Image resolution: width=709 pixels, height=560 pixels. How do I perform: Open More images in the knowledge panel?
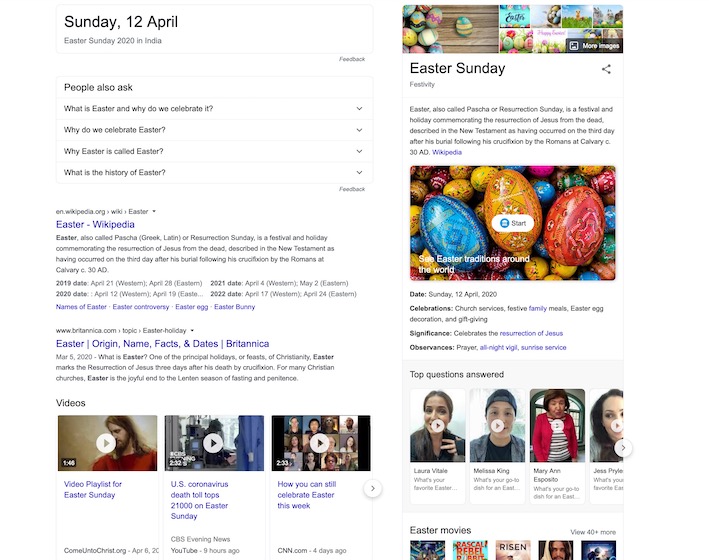[593, 45]
